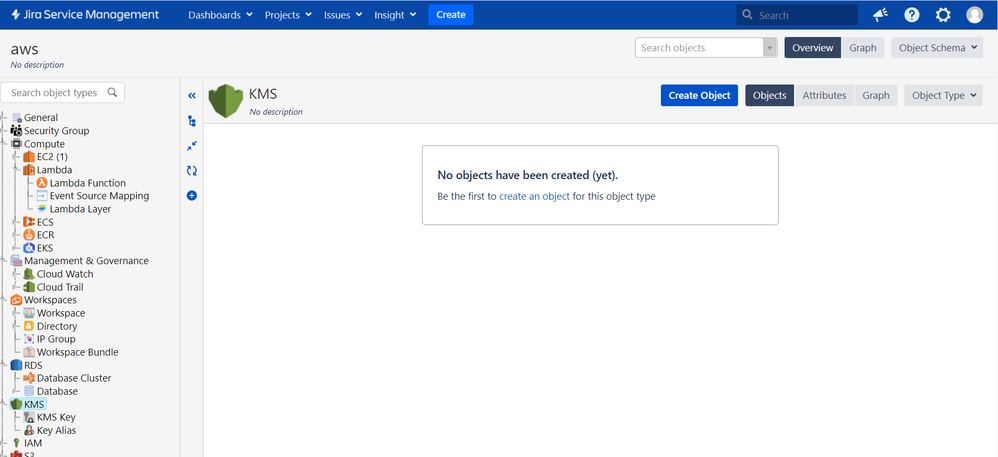Click the EC2 icon in tree
998x457 pixels.
coord(29,157)
